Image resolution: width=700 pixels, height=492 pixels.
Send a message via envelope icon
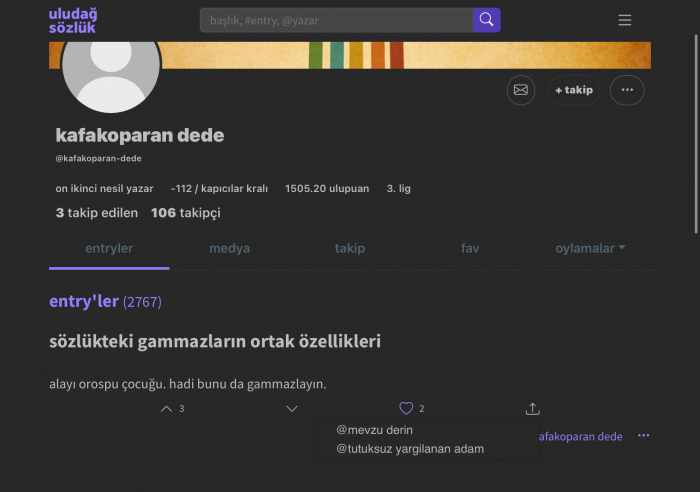click(520, 90)
